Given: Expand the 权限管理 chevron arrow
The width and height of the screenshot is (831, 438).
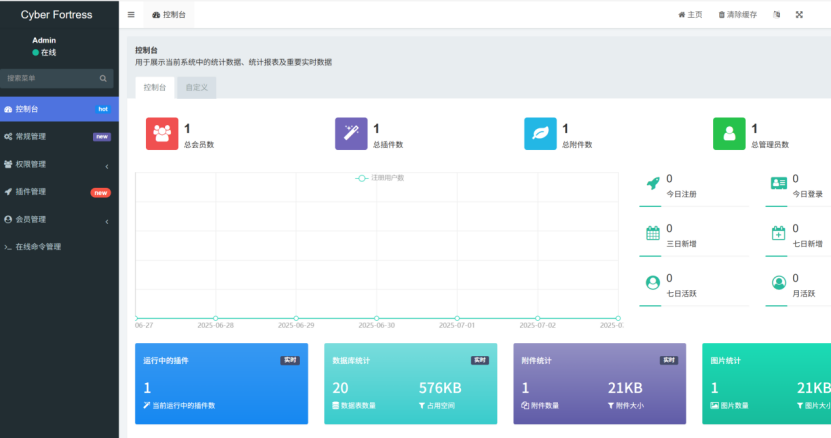Looking at the screenshot, I should pos(107,166).
